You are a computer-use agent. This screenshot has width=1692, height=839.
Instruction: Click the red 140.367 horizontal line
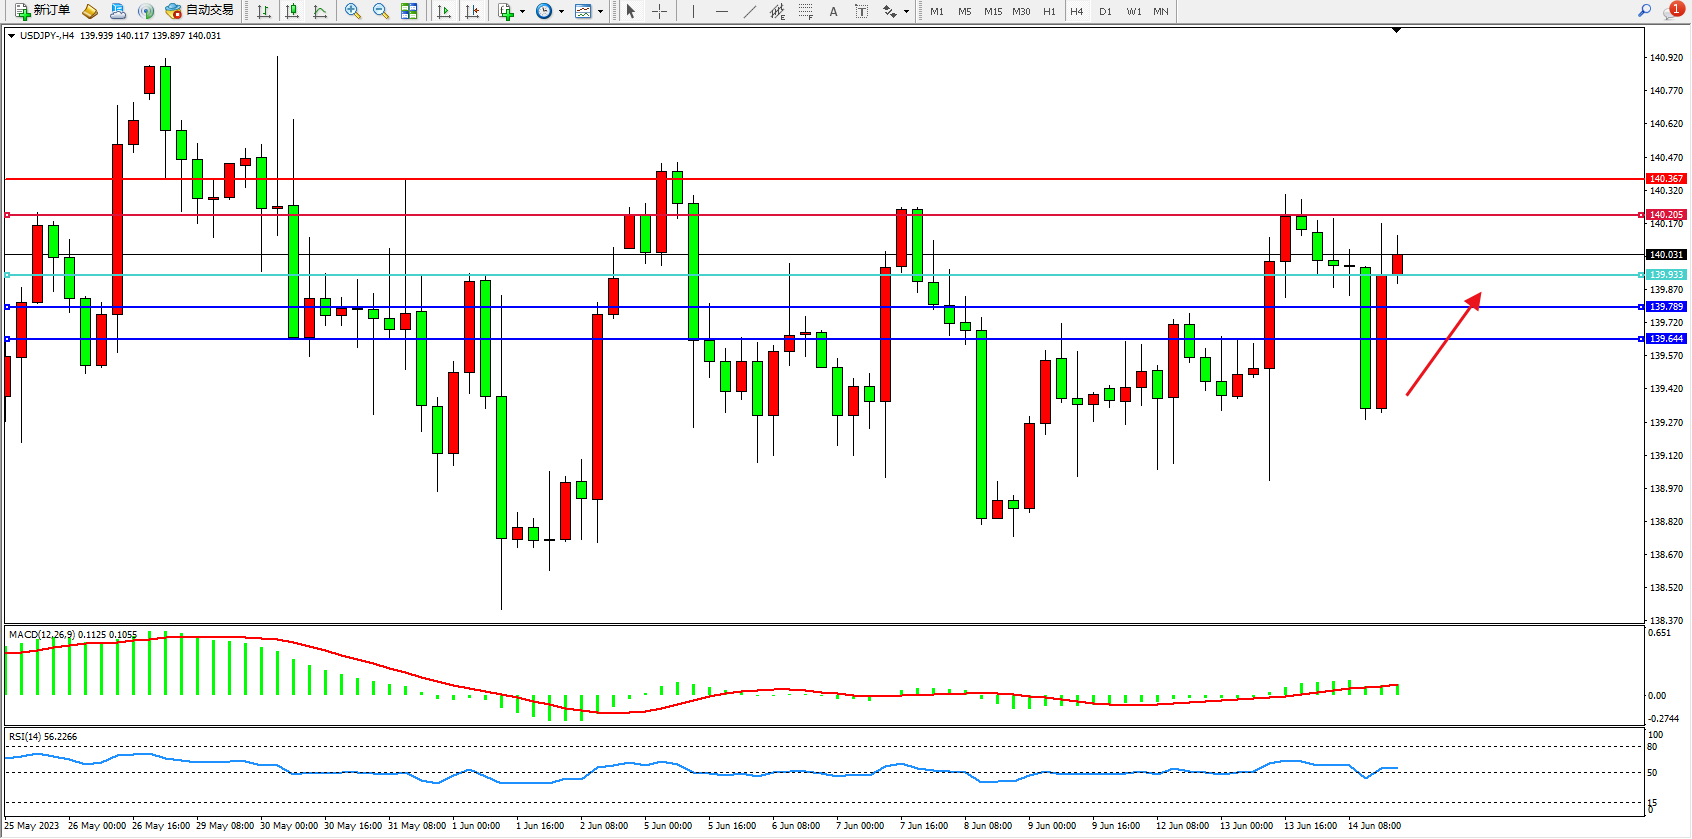tap(800, 179)
